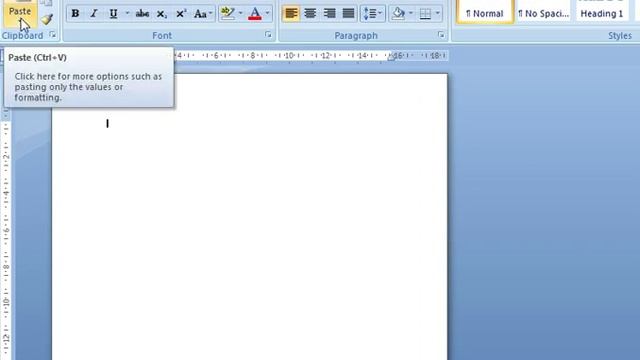Click the vertical ruler at 6
640x360 pixels.
pos(6,231)
